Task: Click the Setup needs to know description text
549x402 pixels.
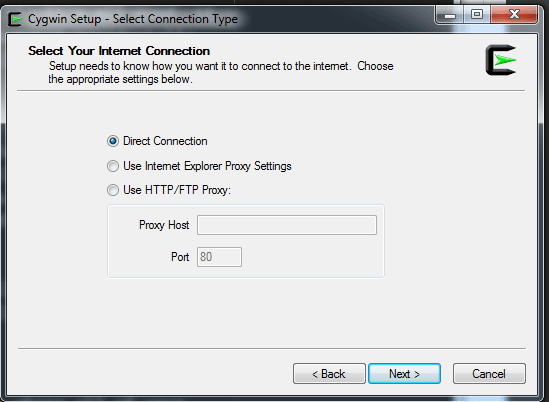Action: click(221, 72)
